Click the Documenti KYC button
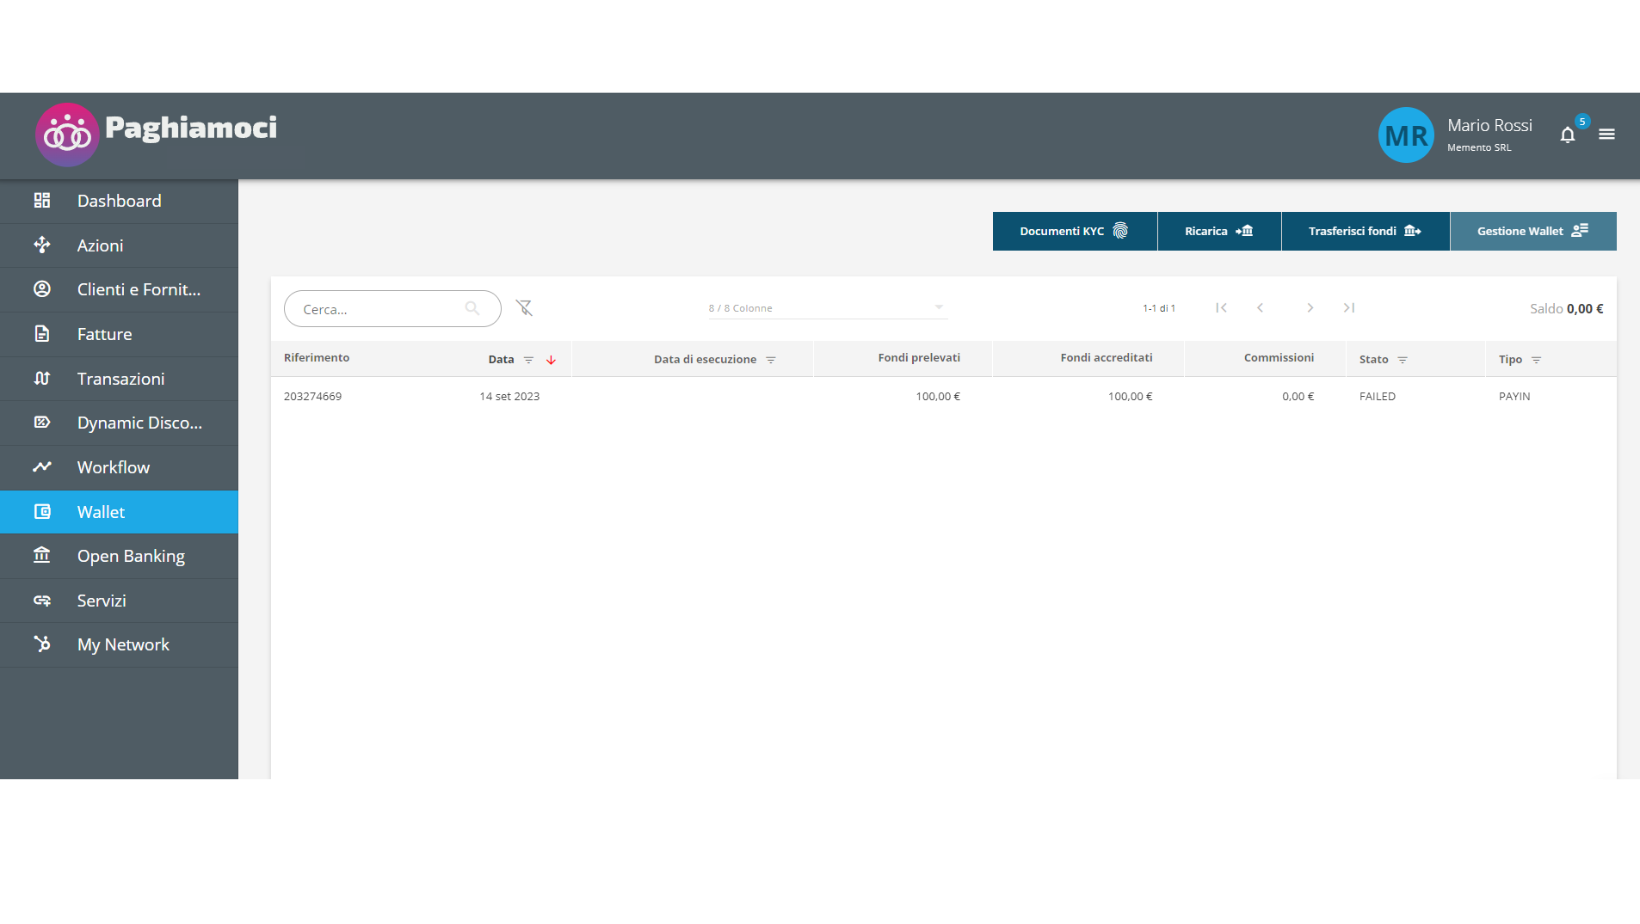 (1074, 231)
